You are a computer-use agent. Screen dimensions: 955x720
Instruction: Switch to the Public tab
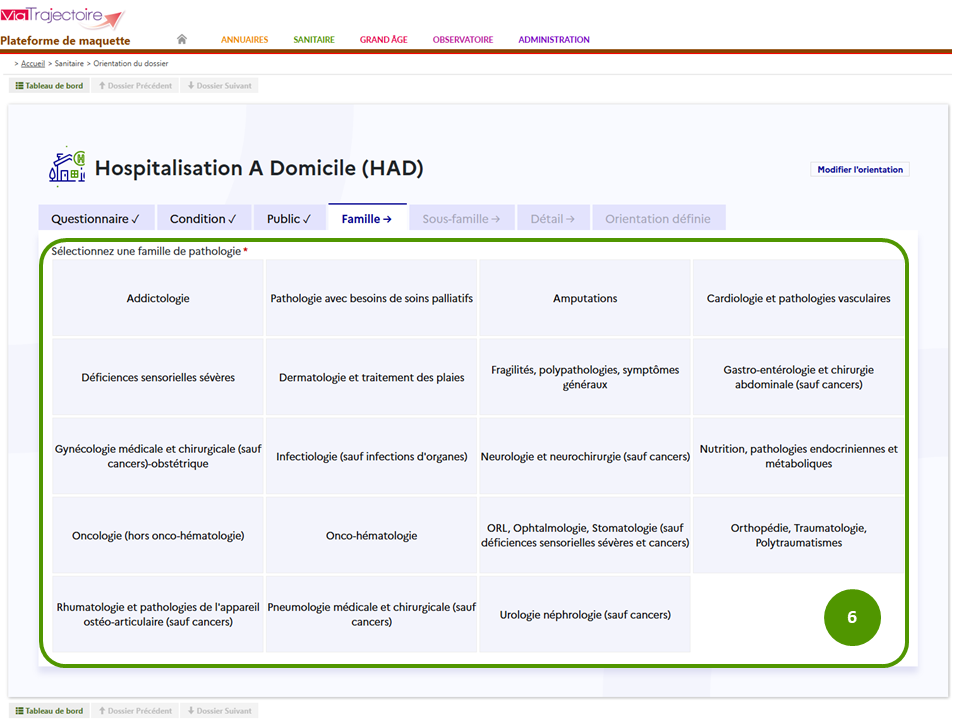(x=289, y=218)
